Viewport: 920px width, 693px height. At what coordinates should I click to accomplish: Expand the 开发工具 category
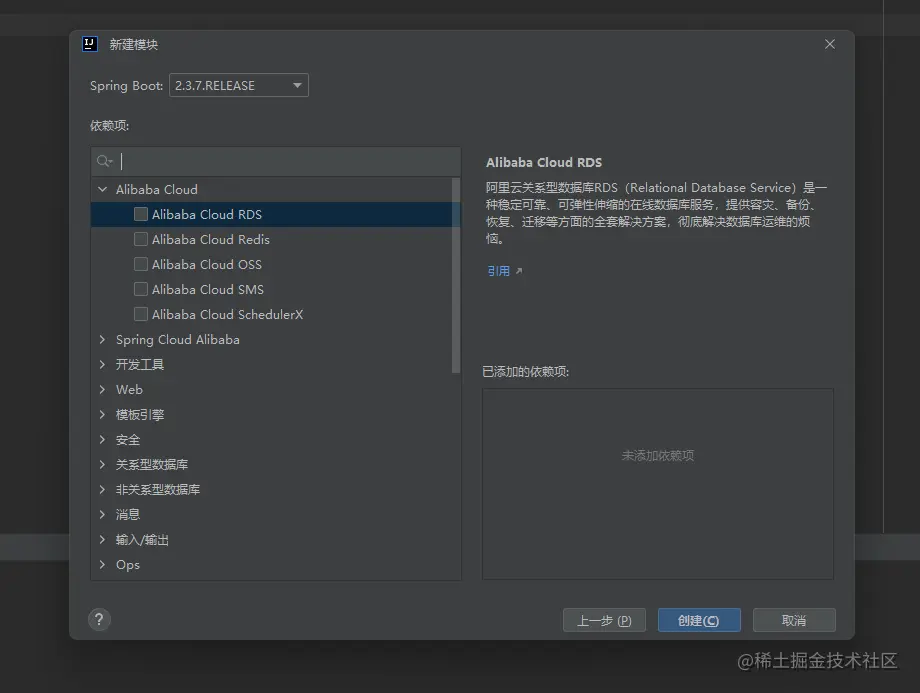tap(103, 364)
